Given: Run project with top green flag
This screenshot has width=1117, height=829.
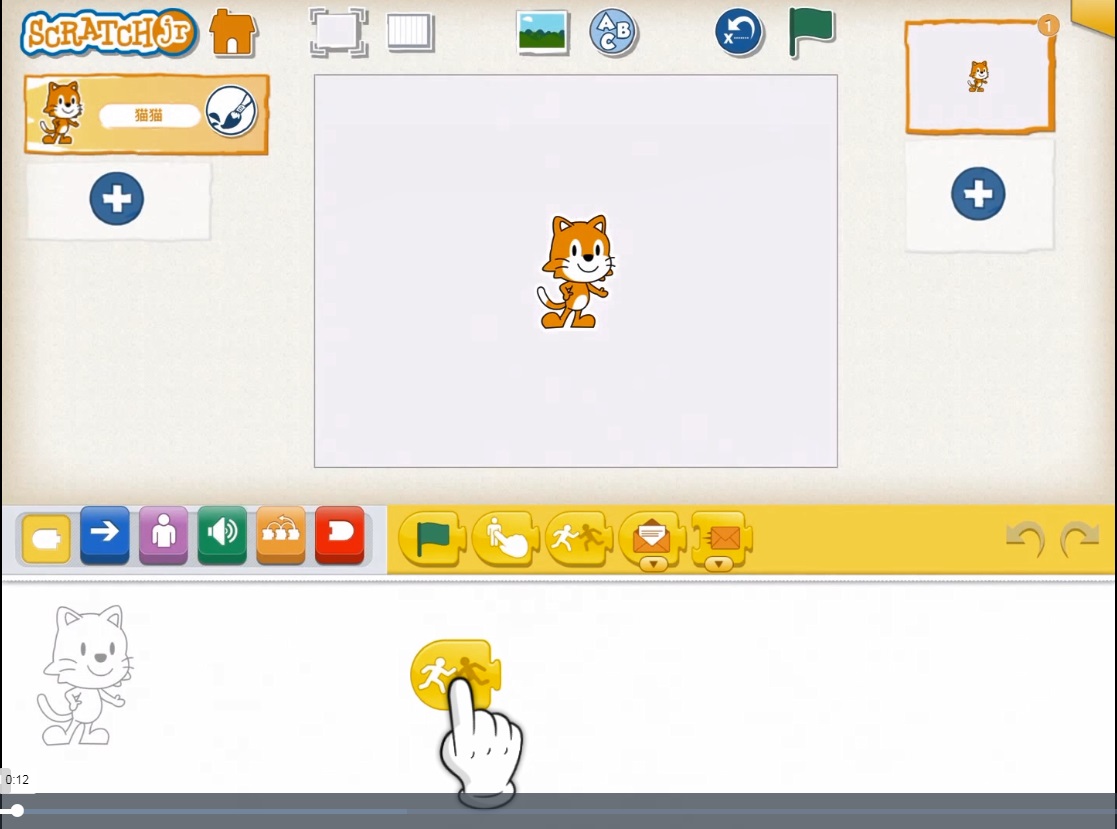Looking at the screenshot, I should tap(811, 32).
